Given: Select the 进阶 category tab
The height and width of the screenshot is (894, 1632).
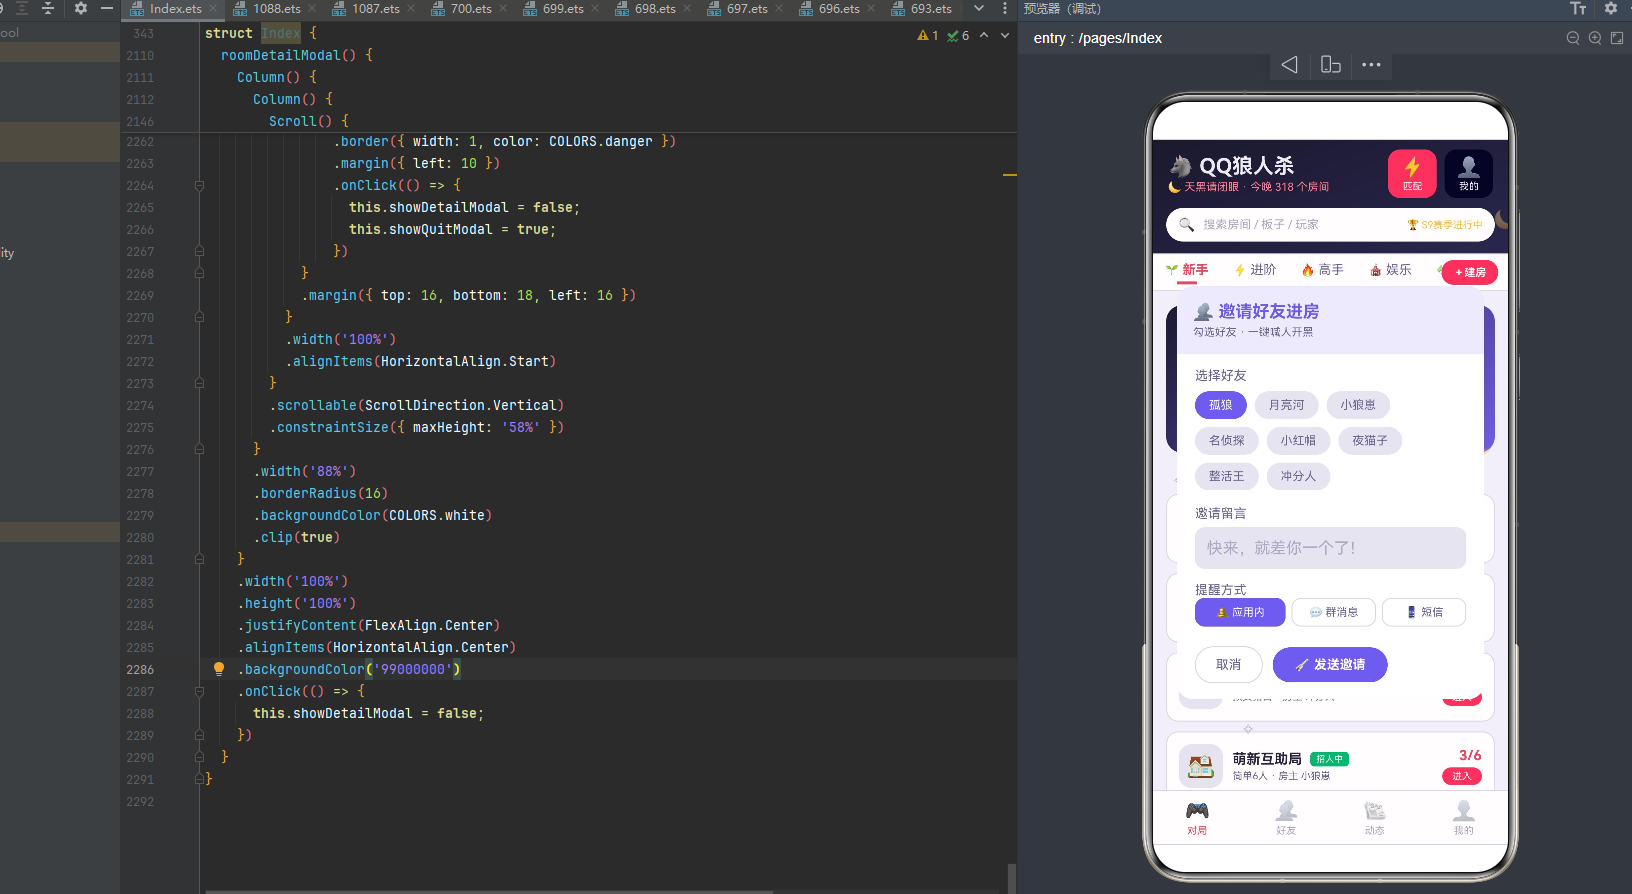Looking at the screenshot, I should point(1255,270).
